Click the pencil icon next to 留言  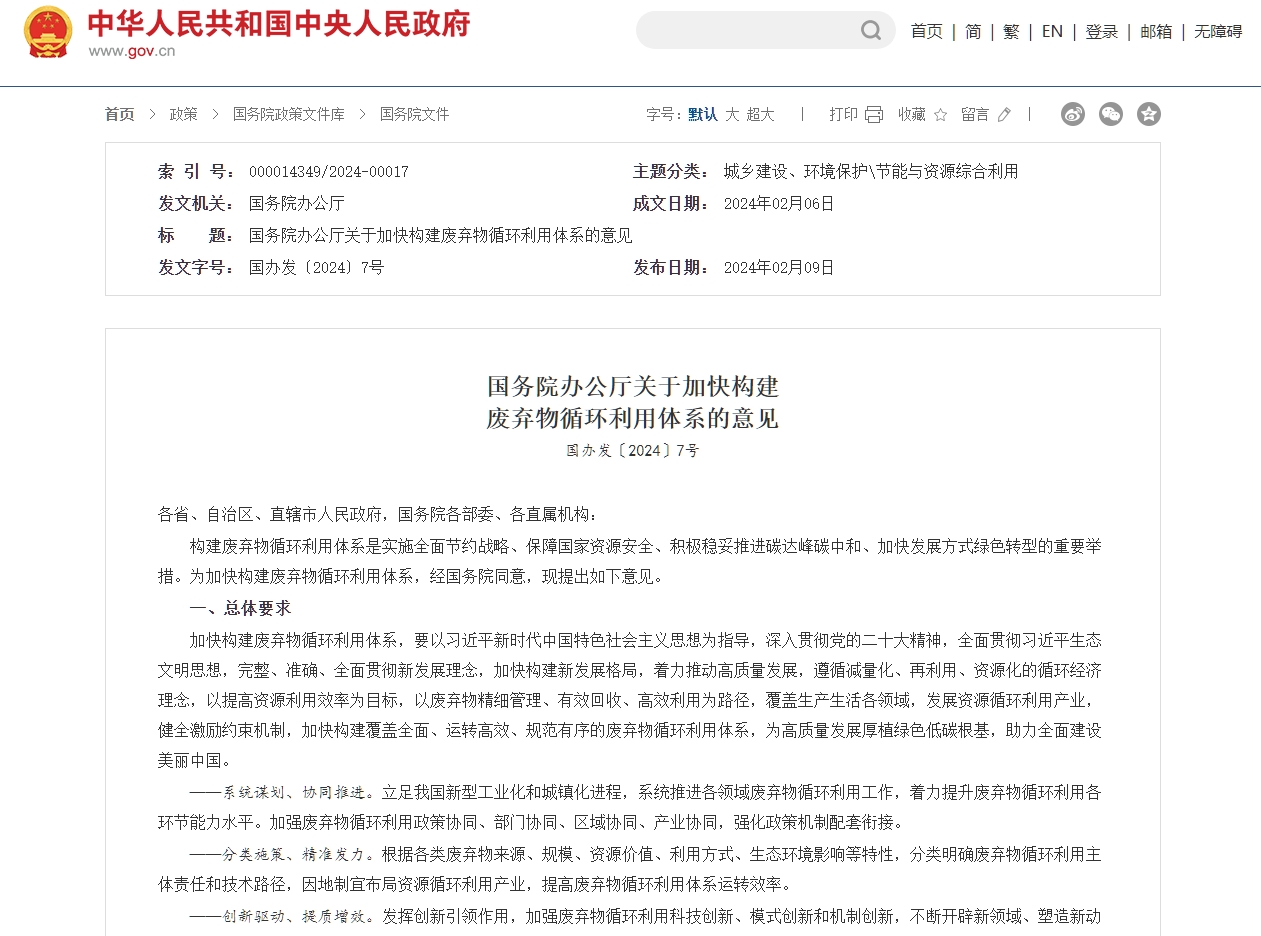click(1004, 114)
